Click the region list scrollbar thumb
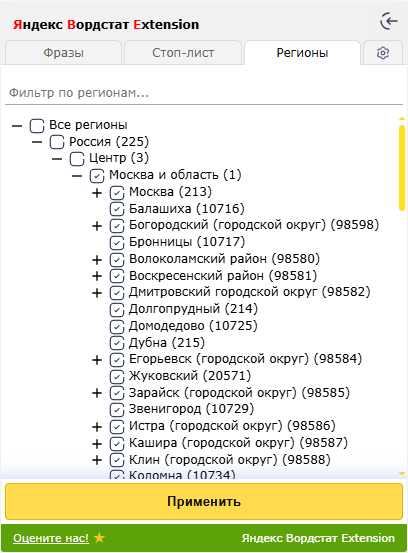Viewport: 408px width, 553px height. 402,168
